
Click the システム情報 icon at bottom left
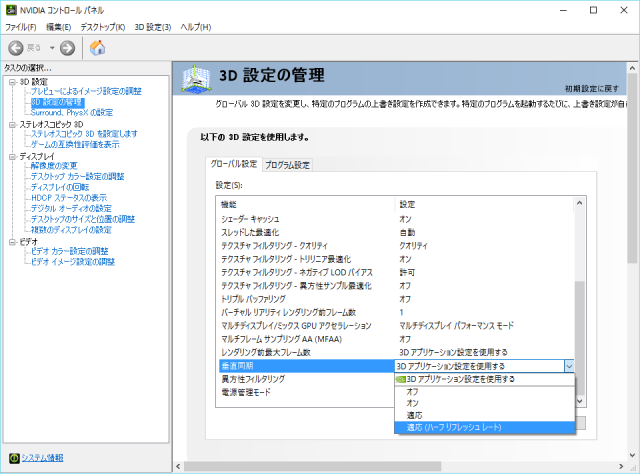(12, 458)
